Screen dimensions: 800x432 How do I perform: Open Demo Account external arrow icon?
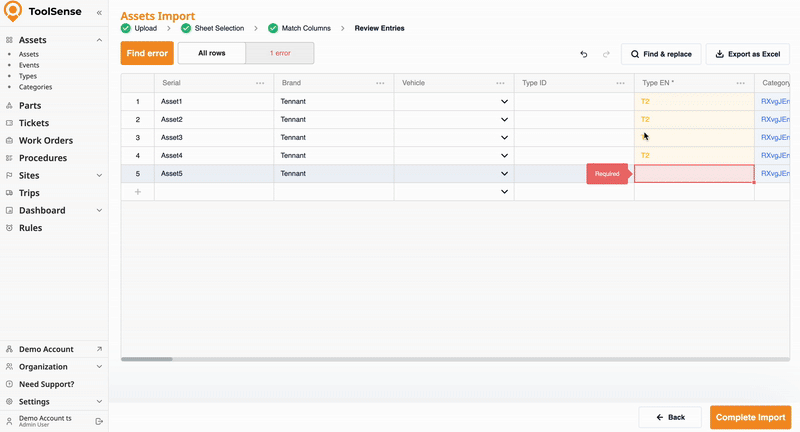click(99, 349)
